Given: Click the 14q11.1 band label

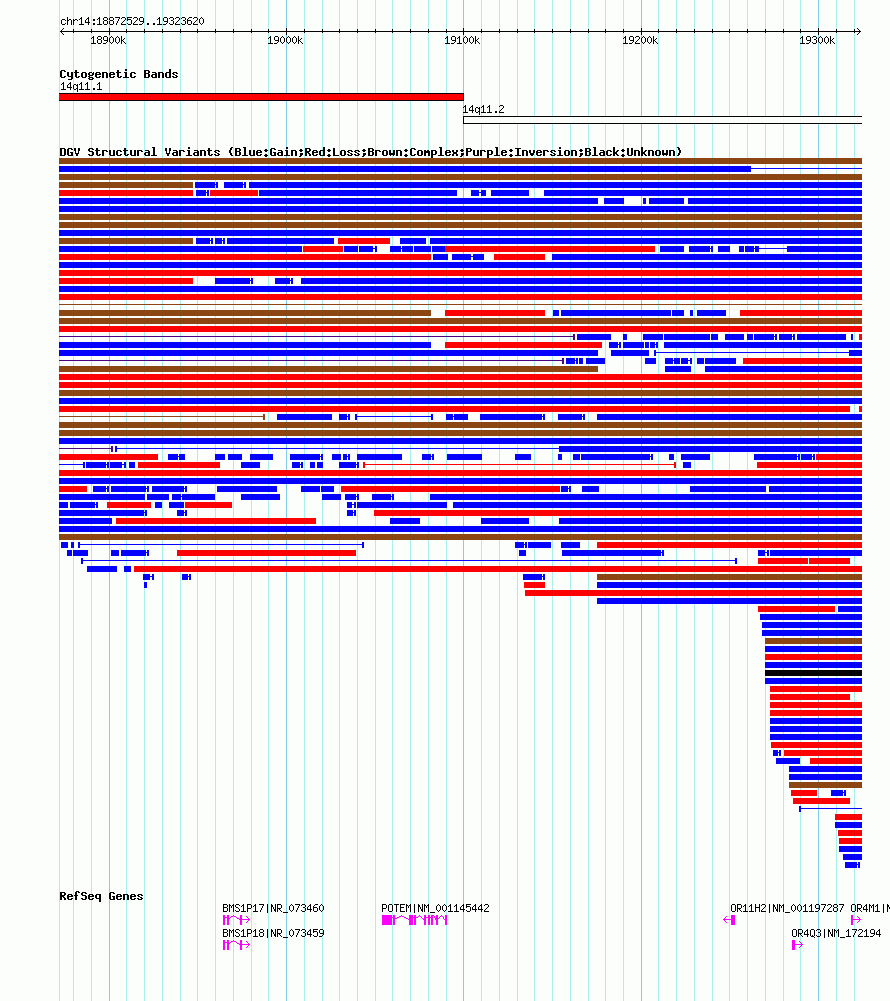Looking at the screenshot, I should (x=81, y=86).
